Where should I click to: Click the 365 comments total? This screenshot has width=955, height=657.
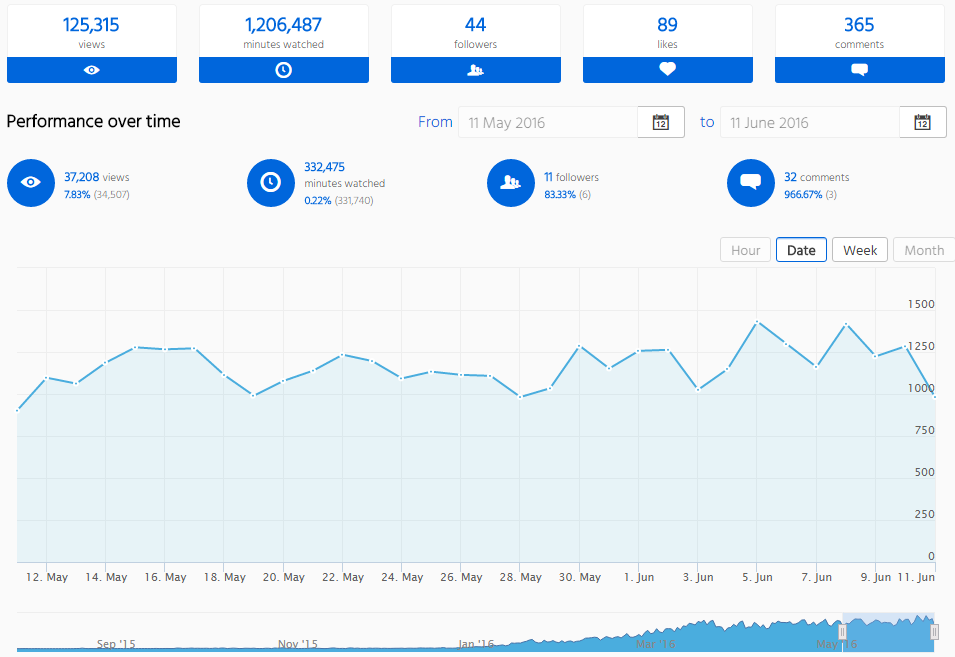(x=859, y=25)
